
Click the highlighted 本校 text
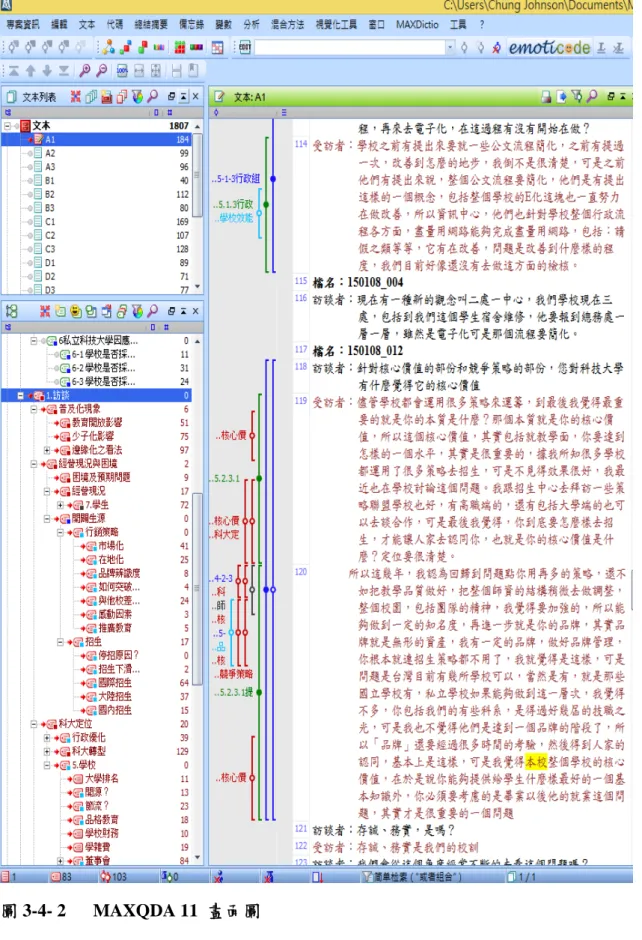click(x=536, y=762)
